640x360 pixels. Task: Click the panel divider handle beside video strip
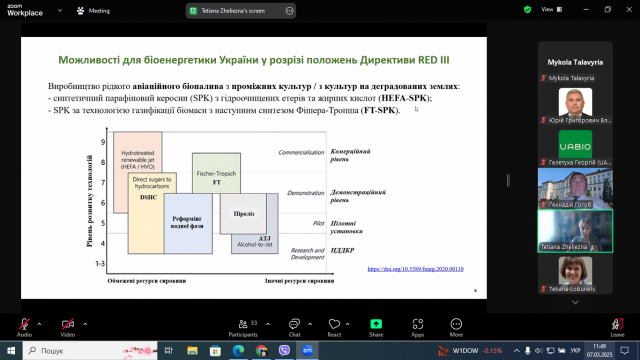click(508, 180)
